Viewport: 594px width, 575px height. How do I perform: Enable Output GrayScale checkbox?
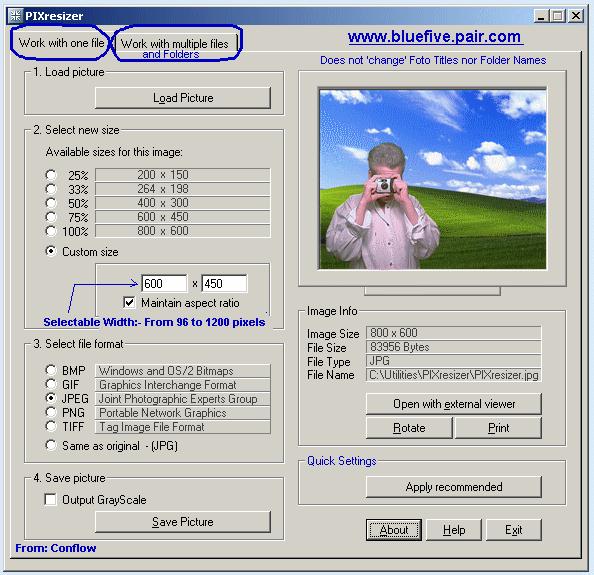click(50, 499)
